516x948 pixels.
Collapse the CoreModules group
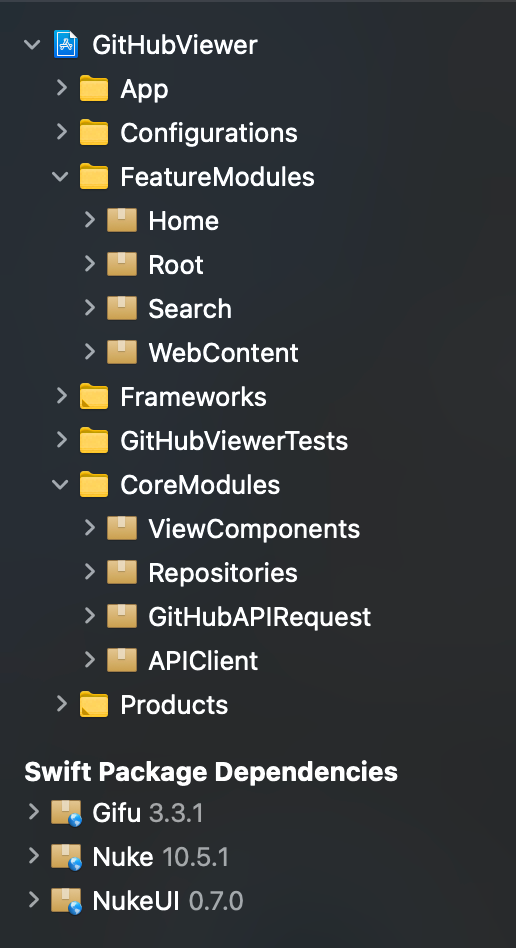[60, 484]
